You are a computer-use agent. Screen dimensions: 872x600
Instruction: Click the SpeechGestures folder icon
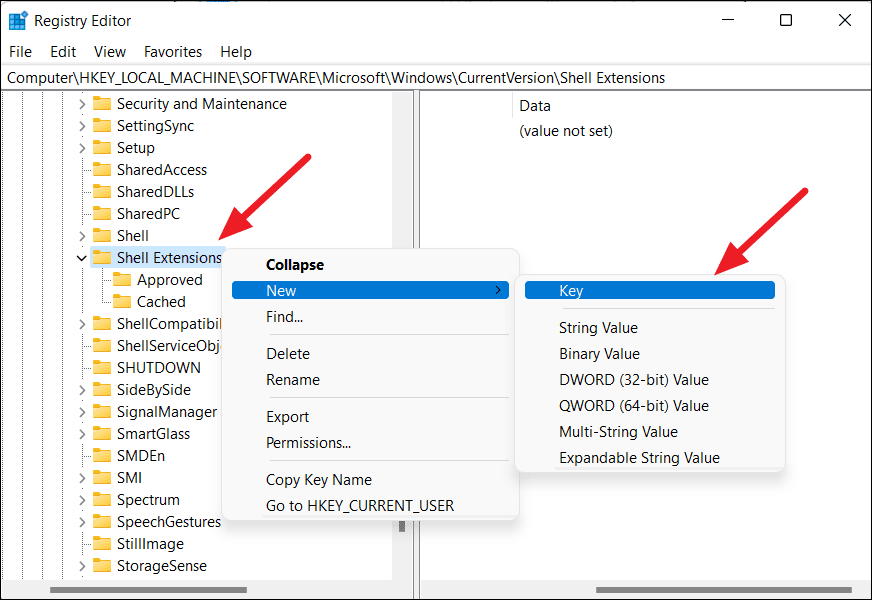click(102, 522)
